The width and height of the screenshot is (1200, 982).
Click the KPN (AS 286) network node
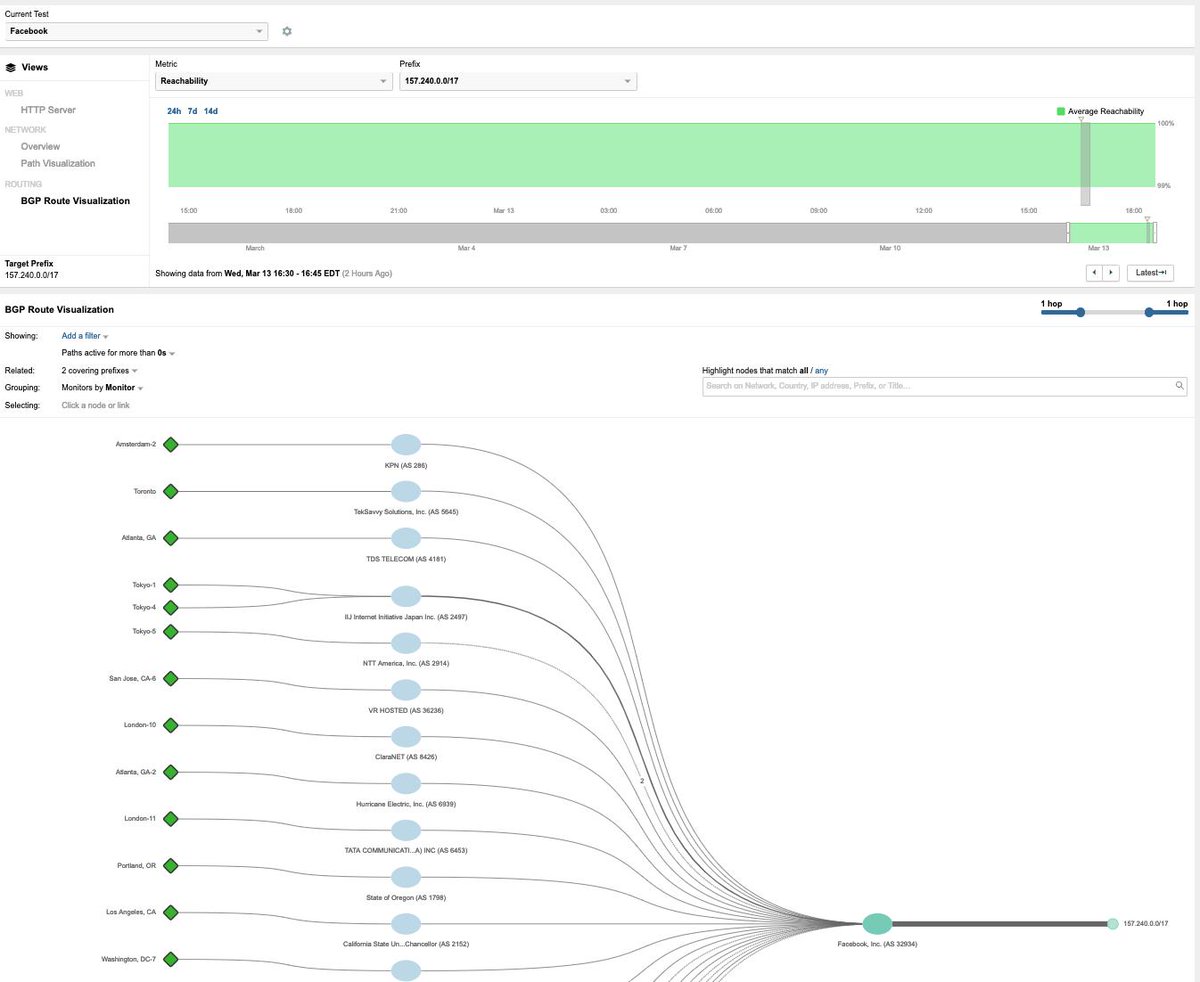(405, 444)
